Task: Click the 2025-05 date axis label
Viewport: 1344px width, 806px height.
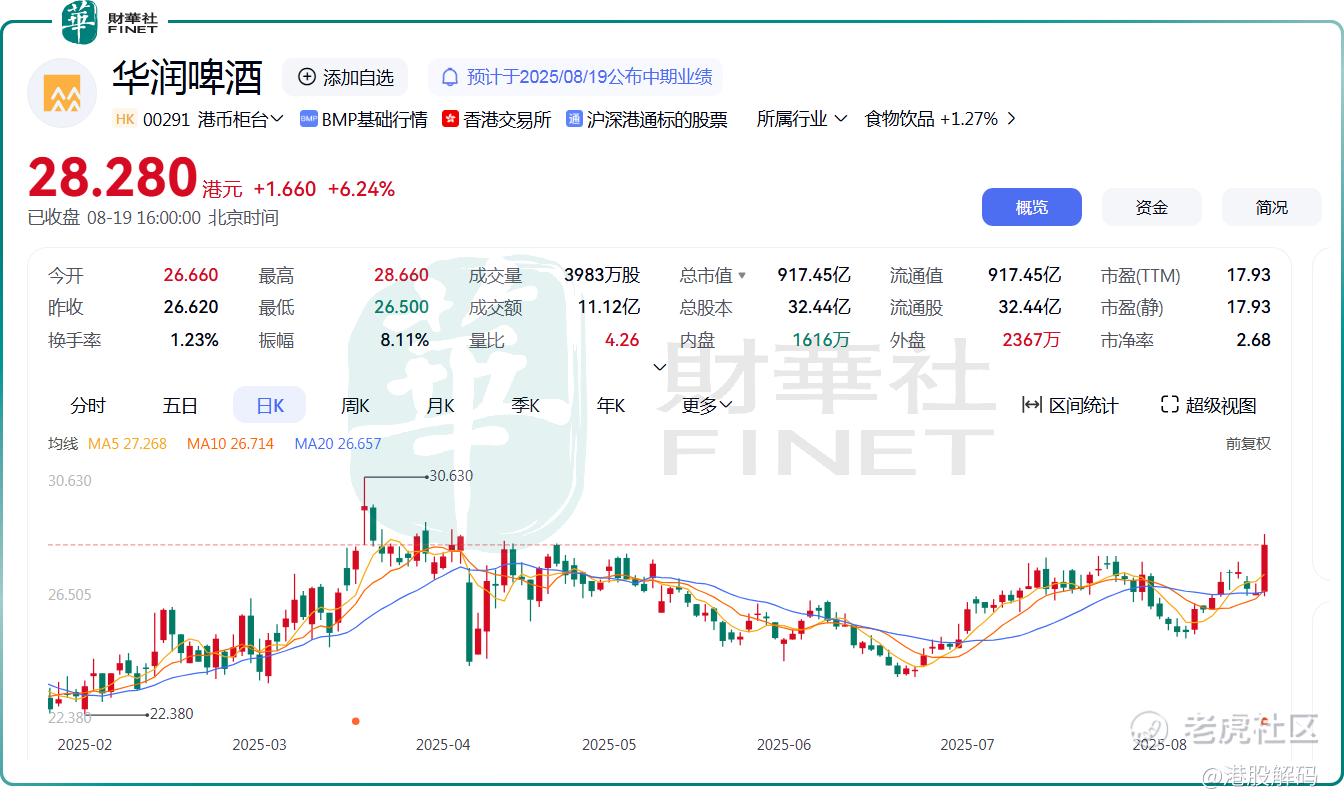Action: [x=609, y=745]
